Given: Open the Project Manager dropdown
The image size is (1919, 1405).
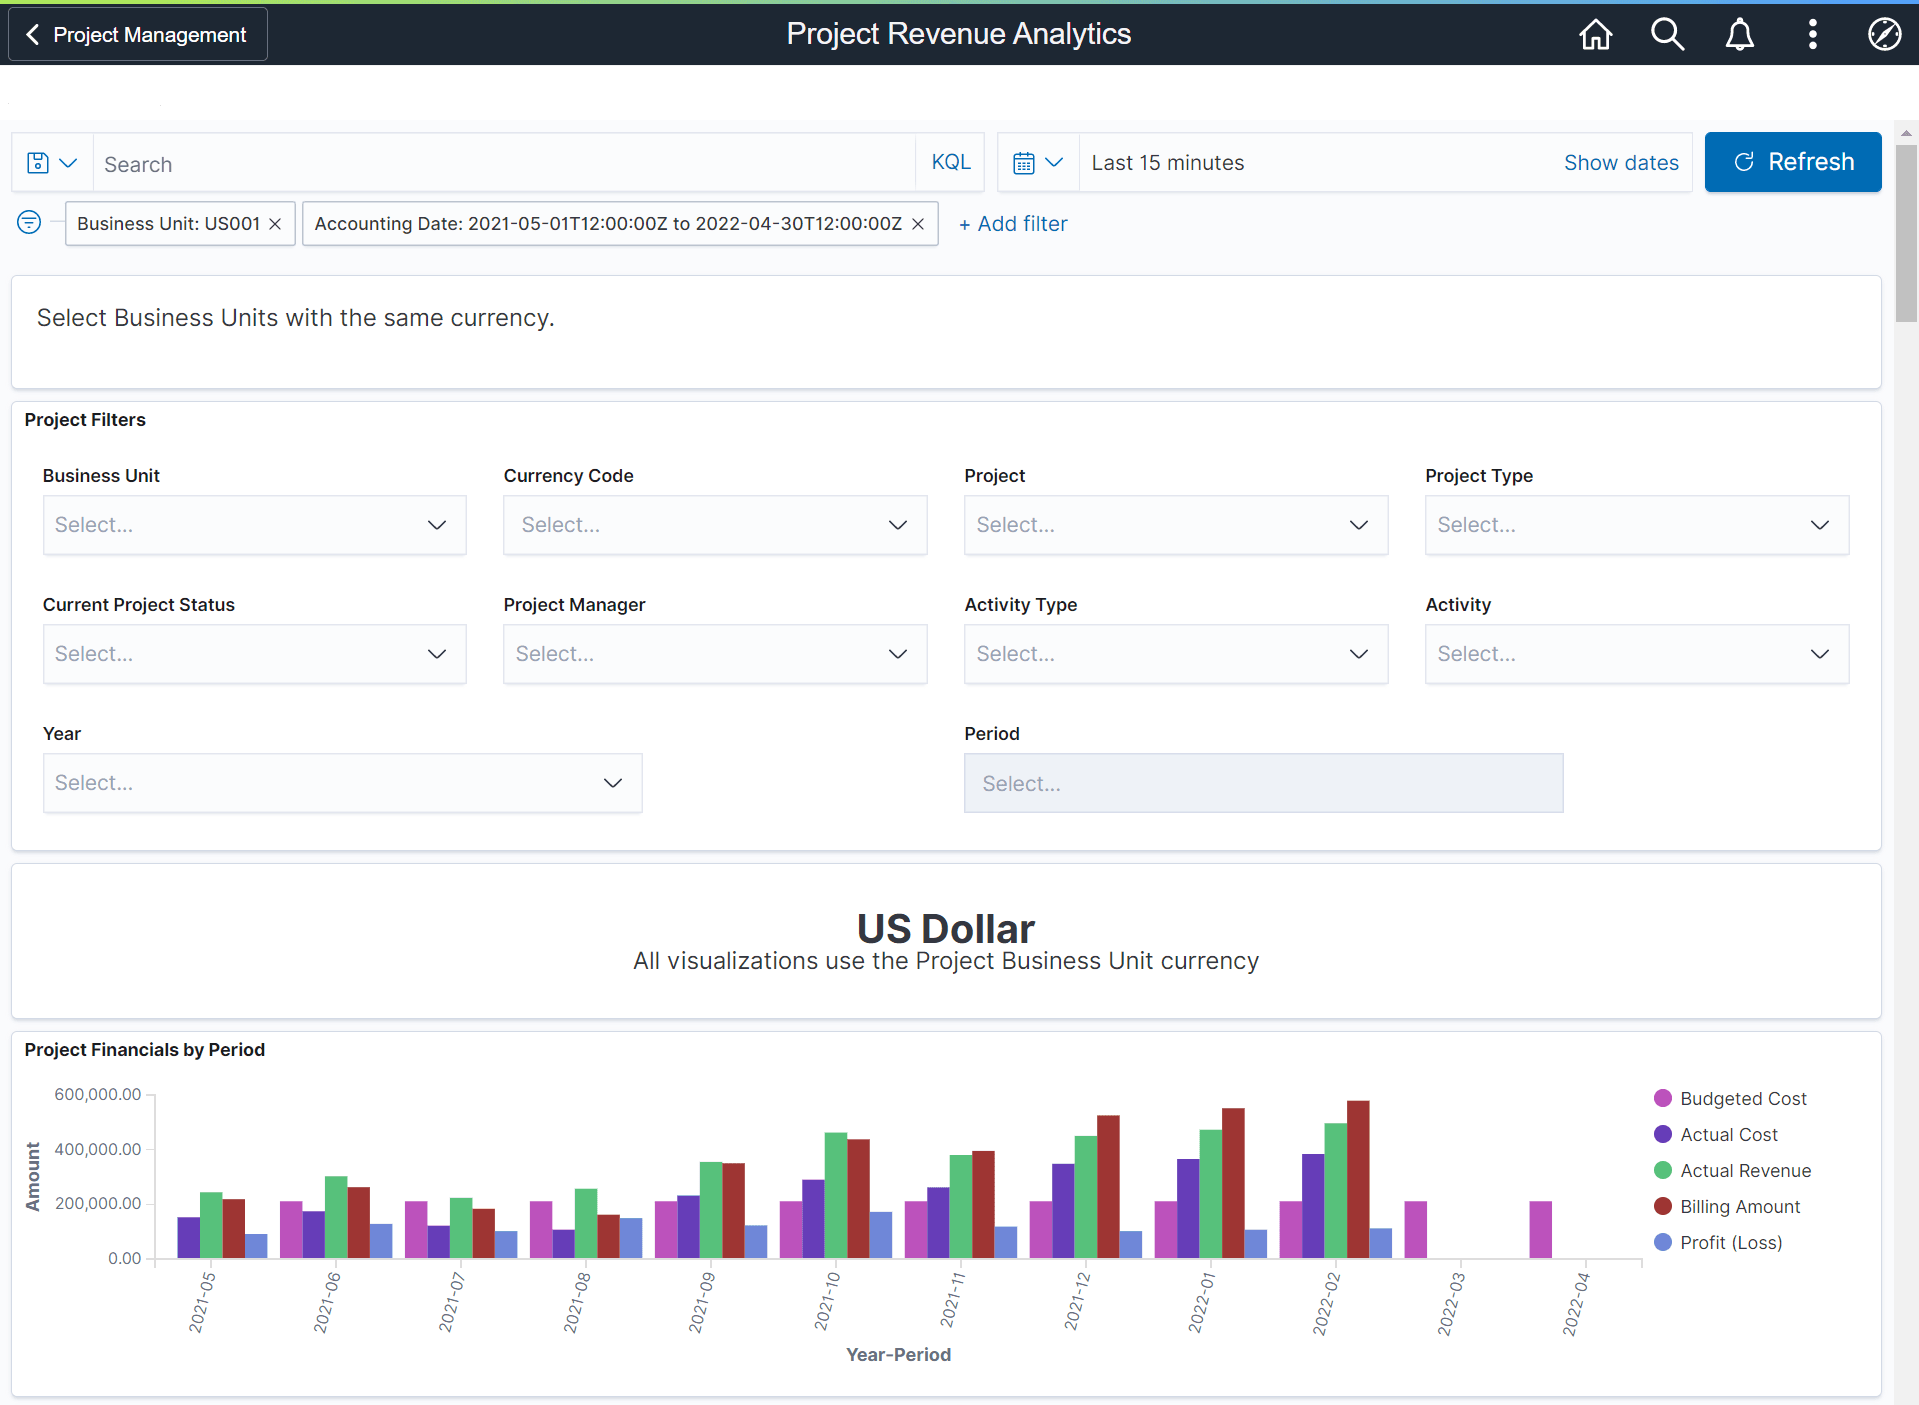Looking at the screenshot, I should pos(714,653).
